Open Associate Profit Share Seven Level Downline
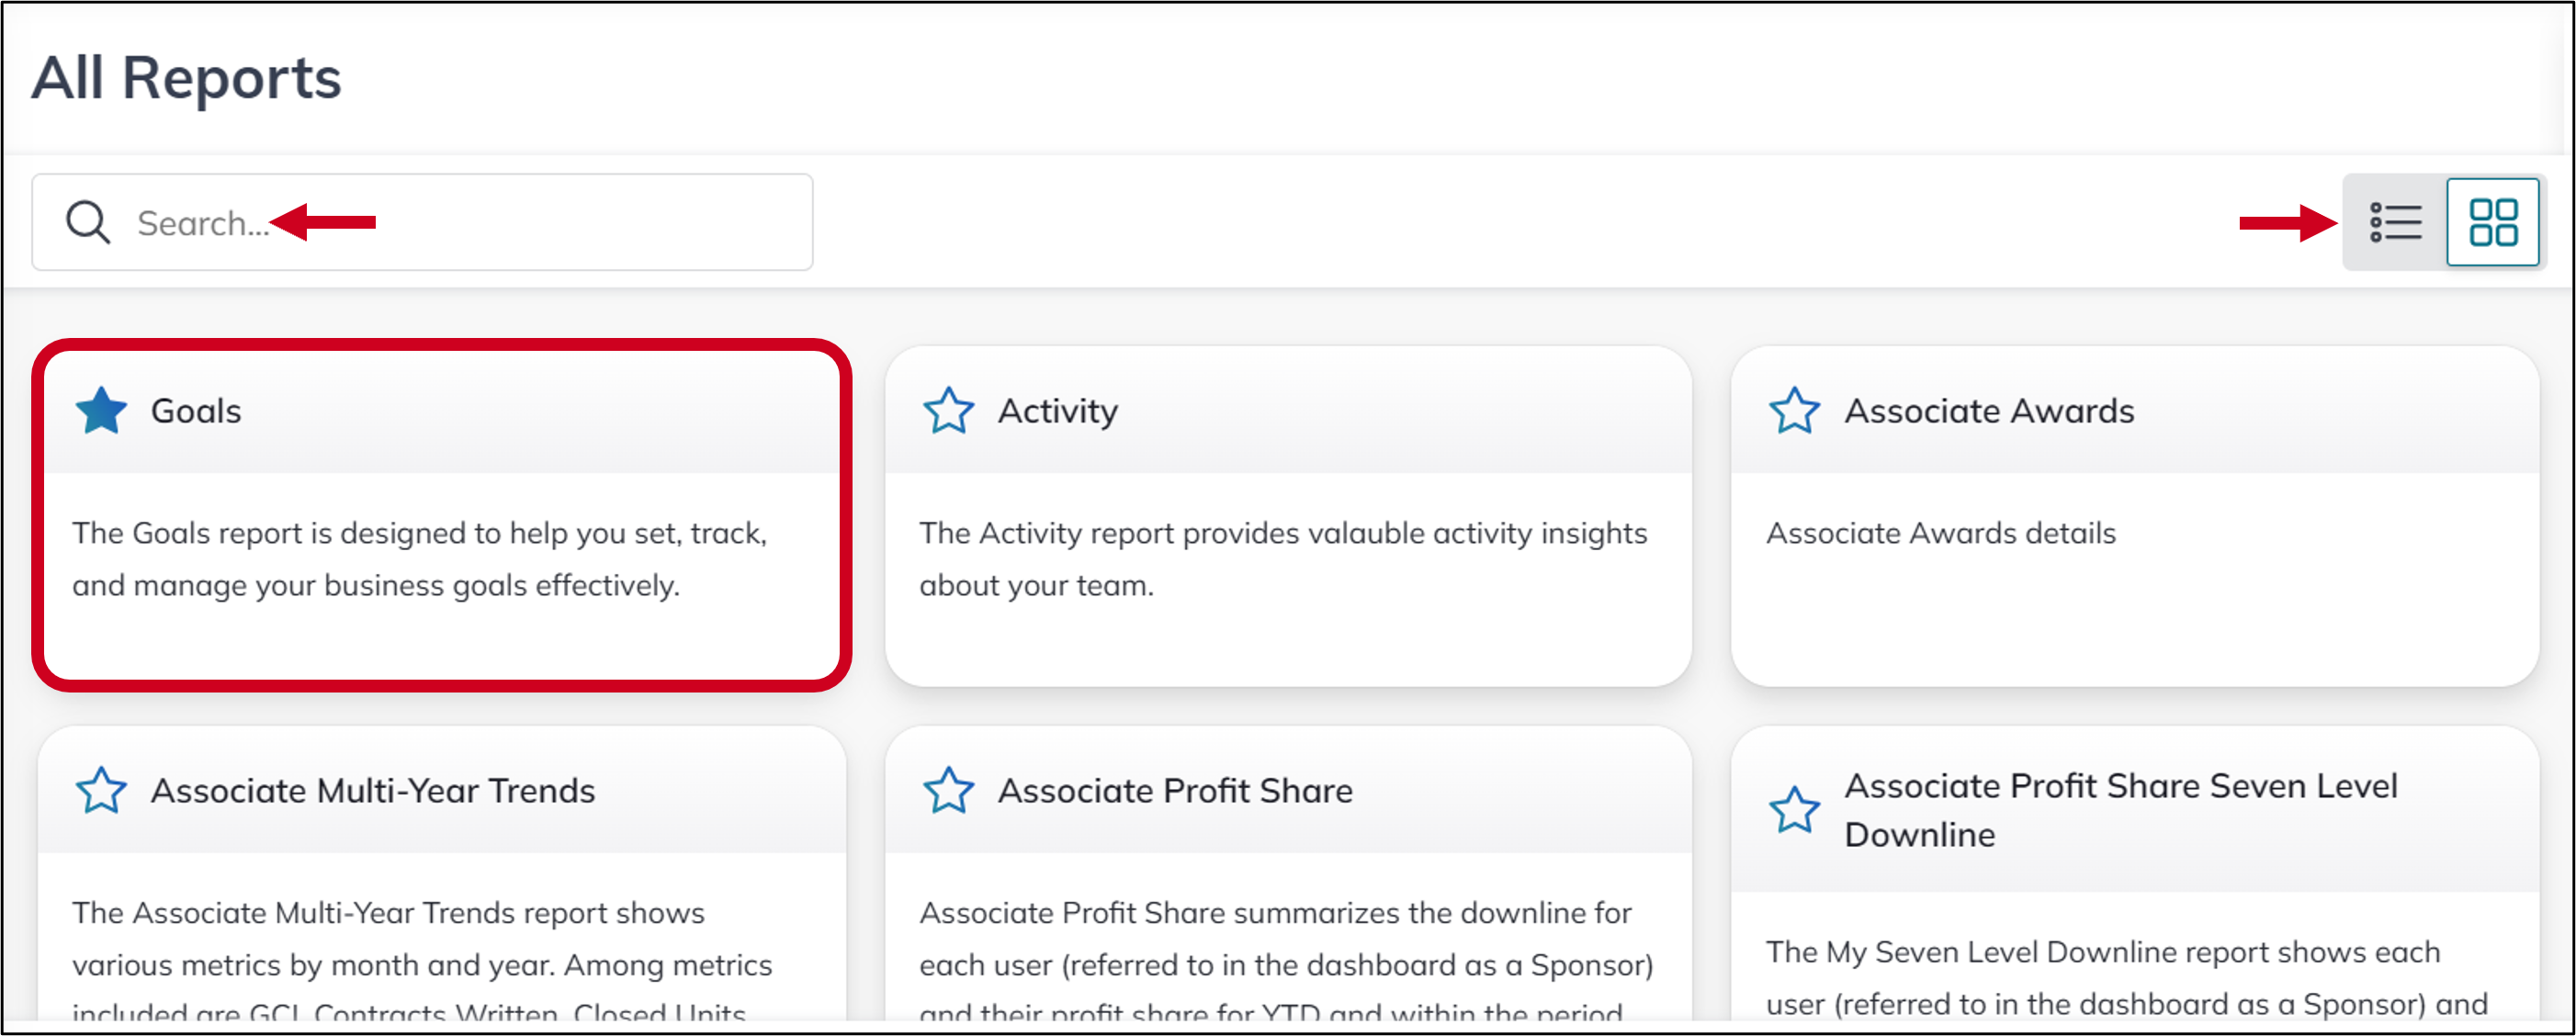This screenshot has width=2576, height=1036. [2120, 810]
